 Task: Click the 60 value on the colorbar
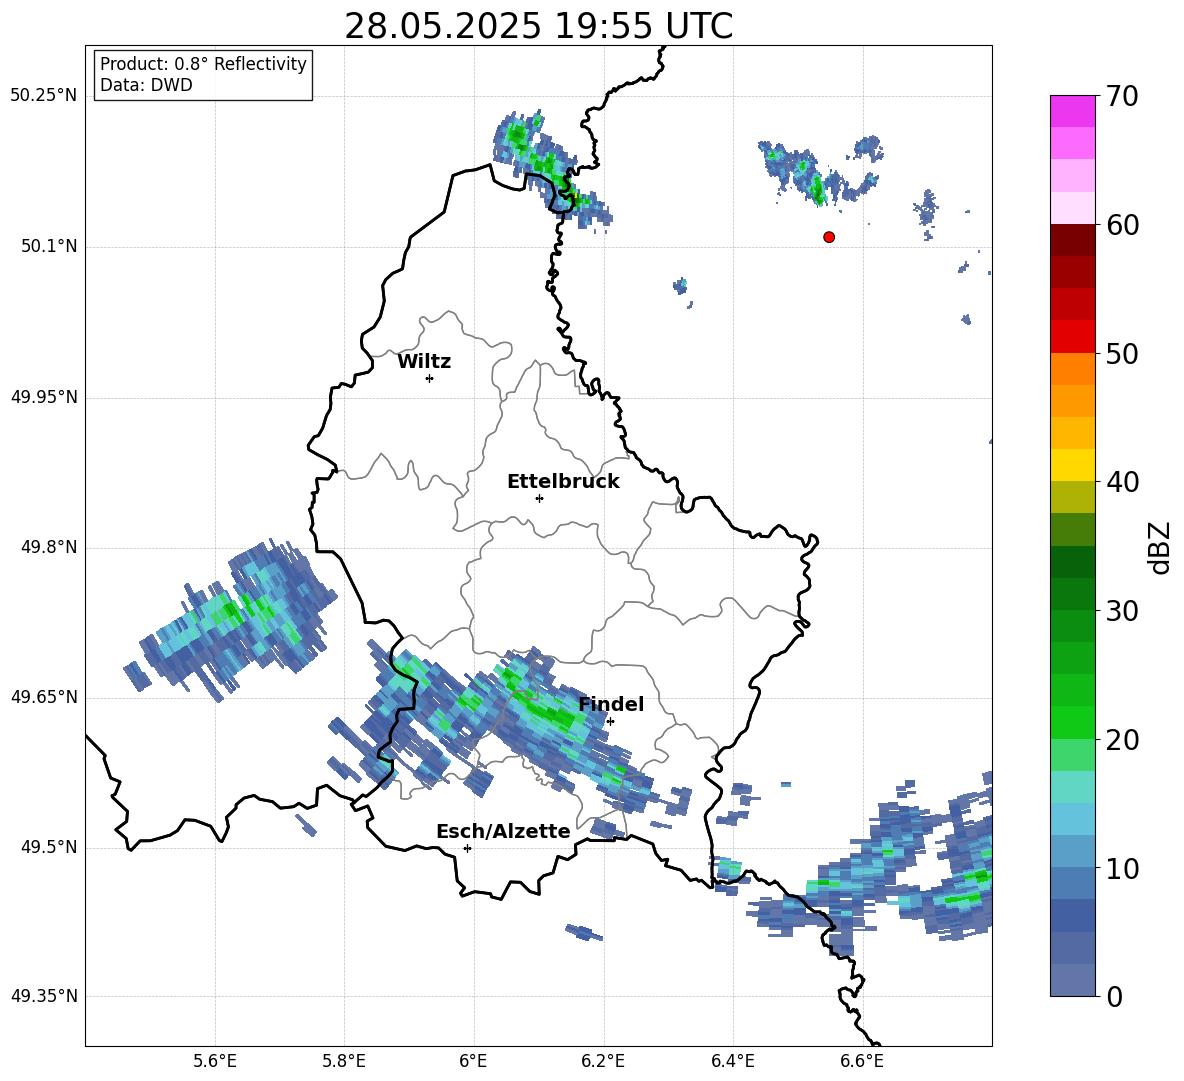pos(1122,225)
